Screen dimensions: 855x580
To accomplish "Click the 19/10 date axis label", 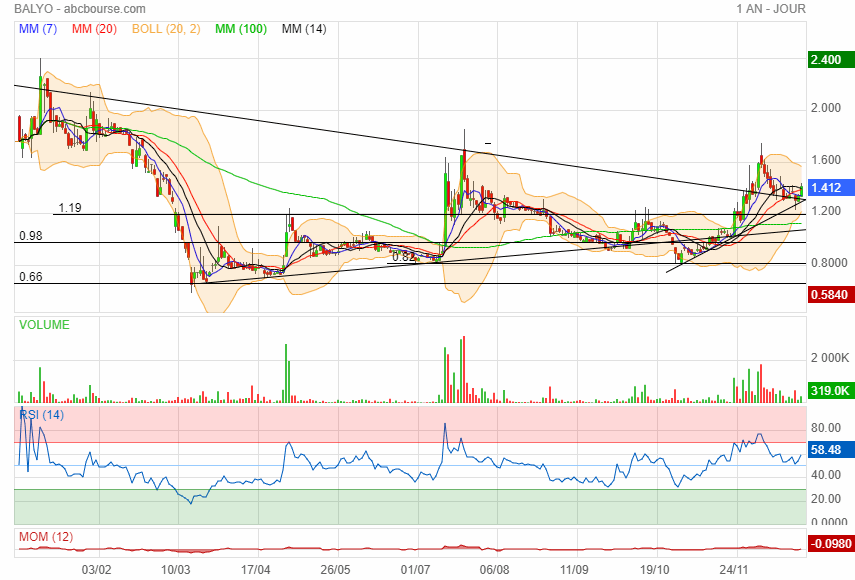I will coord(654,570).
